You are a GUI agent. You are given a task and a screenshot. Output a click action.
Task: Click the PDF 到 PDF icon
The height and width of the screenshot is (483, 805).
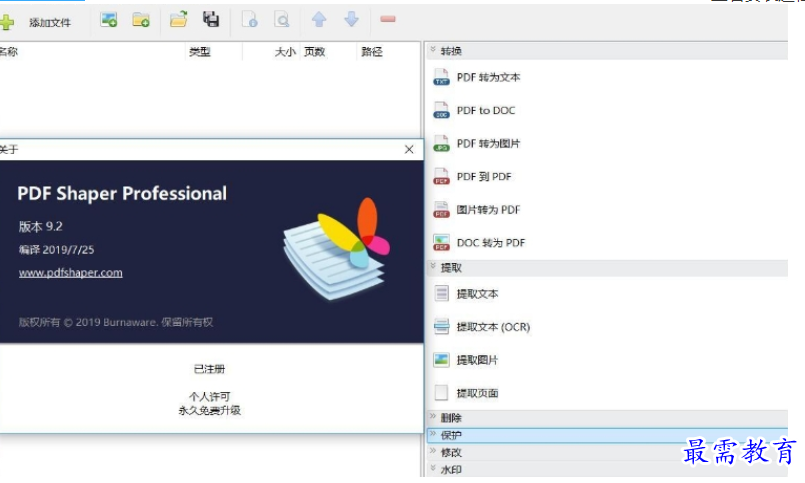(x=441, y=177)
